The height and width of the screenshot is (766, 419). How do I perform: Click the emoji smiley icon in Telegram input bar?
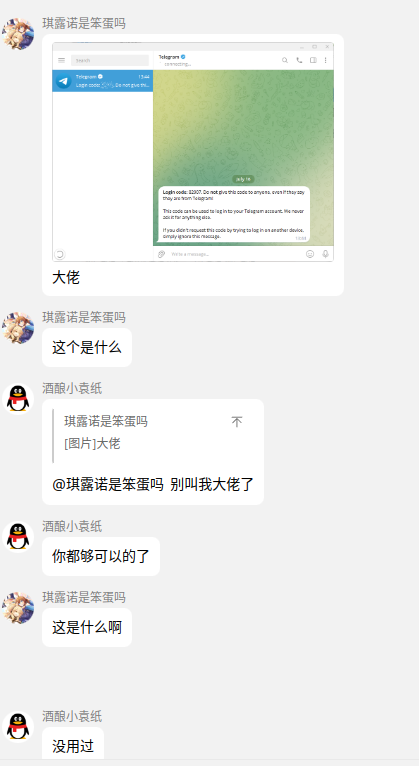[310, 254]
